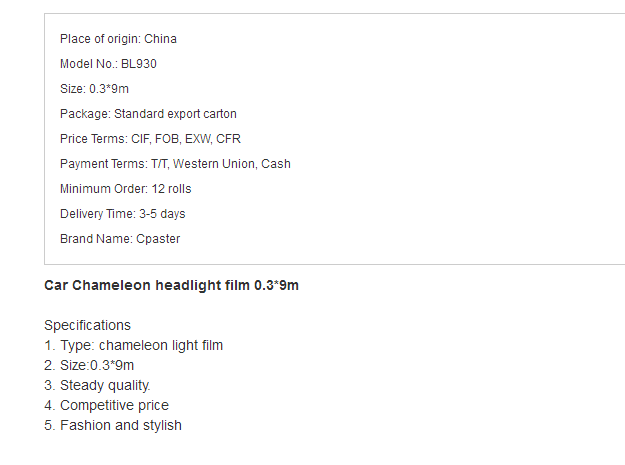Screen dimensions: 625x465
Task: Click list item 'Type: chameleon light film'
Action: [134, 345]
